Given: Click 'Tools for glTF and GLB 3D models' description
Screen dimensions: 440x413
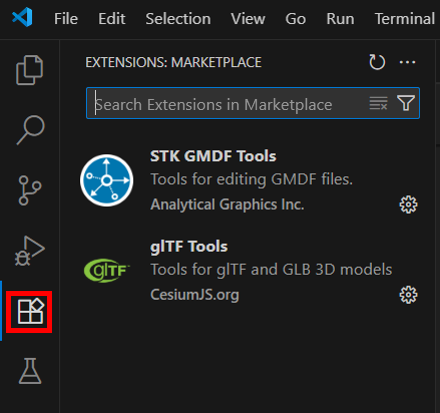Looking at the screenshot, I should tap(271, 270).
